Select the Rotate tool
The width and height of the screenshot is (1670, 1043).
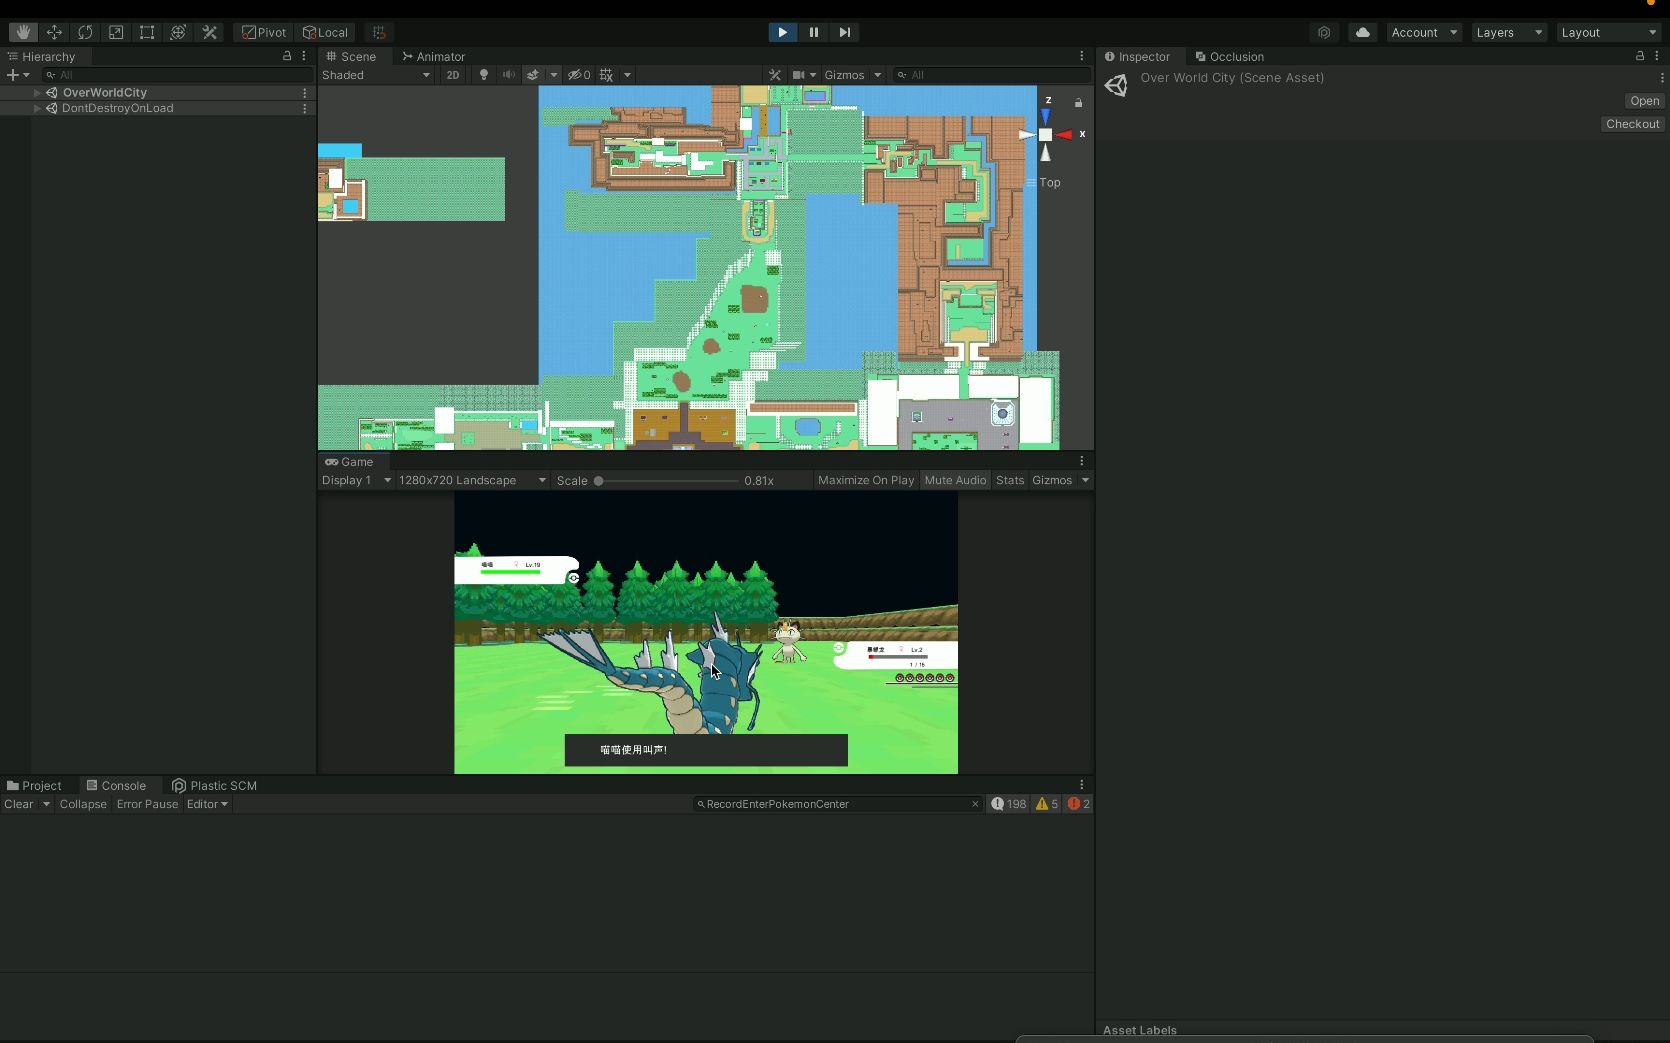tap(85, 32)
